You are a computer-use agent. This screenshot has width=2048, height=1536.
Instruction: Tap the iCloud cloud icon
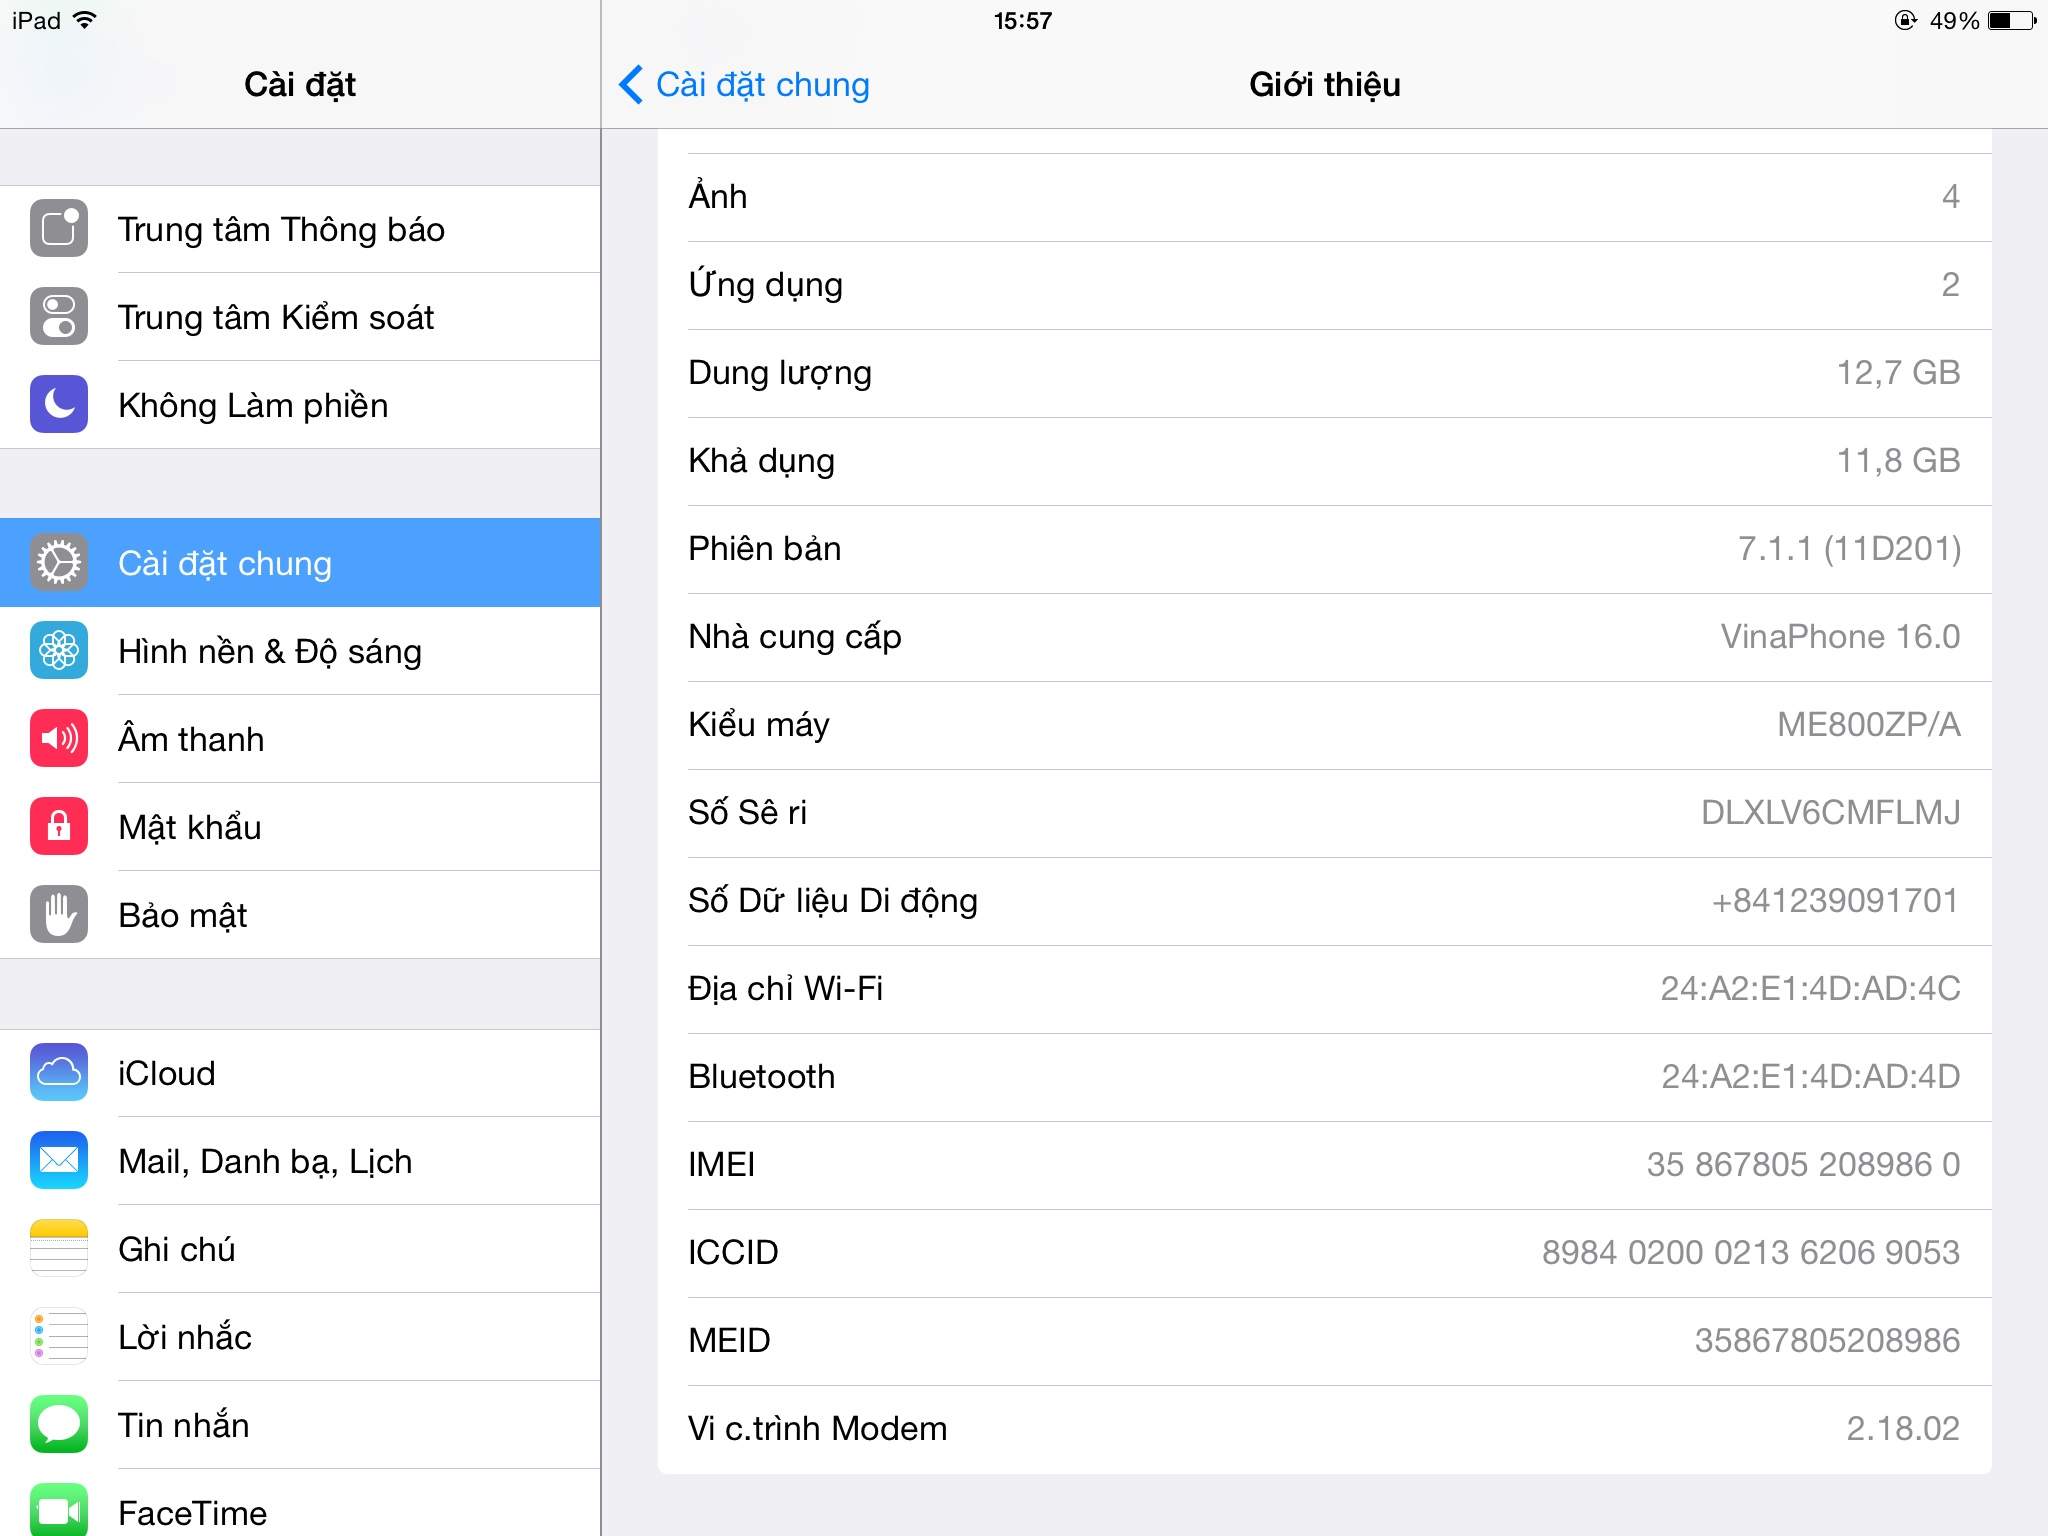point(59,1073)
